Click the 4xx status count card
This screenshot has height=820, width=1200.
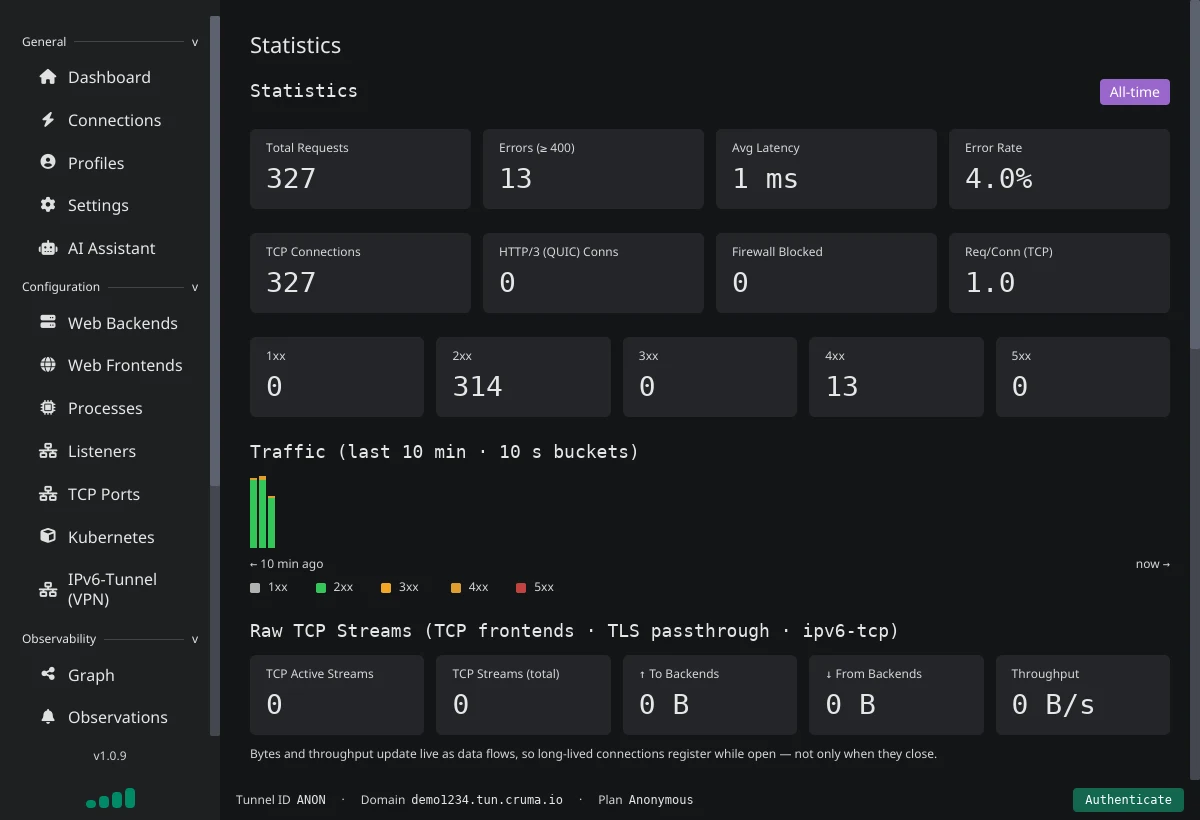click(896, 377)
